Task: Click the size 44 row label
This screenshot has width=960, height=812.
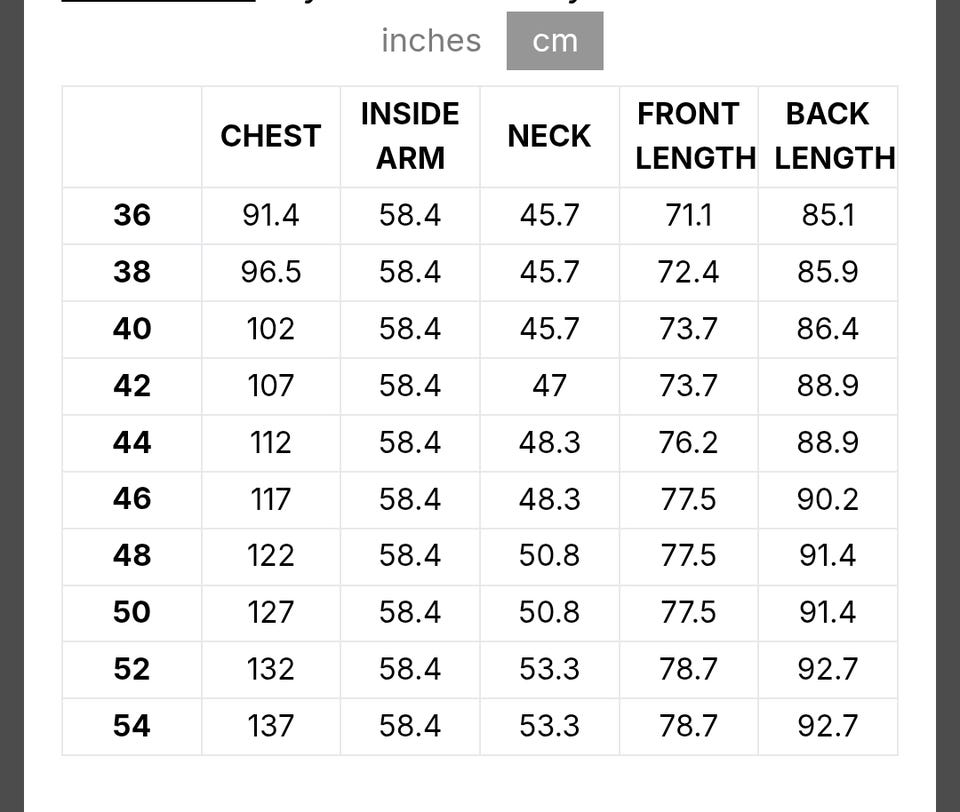Action: click(x=132, y=442)
